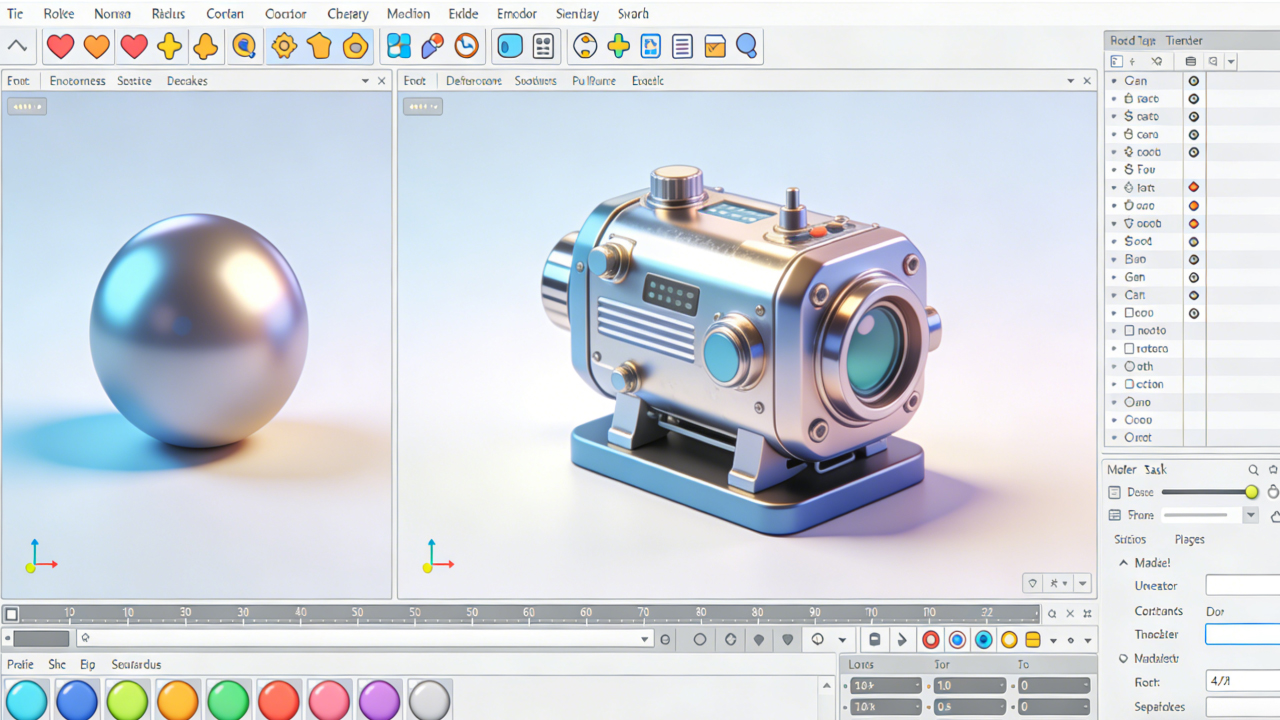The width and height of the screenshot is (1280, 720).
Task: Click the orange clock icon in toolbar
Action: click(x=466, y=46)
